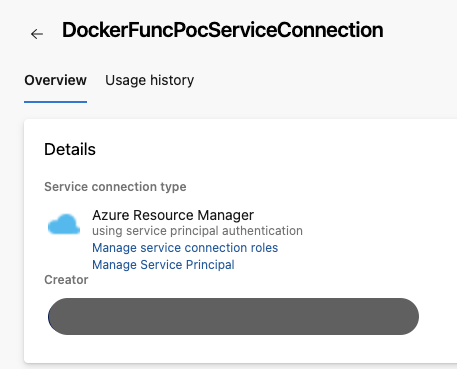Go back using the left arrow icon
Screen dimensions: 457x369
37,34
